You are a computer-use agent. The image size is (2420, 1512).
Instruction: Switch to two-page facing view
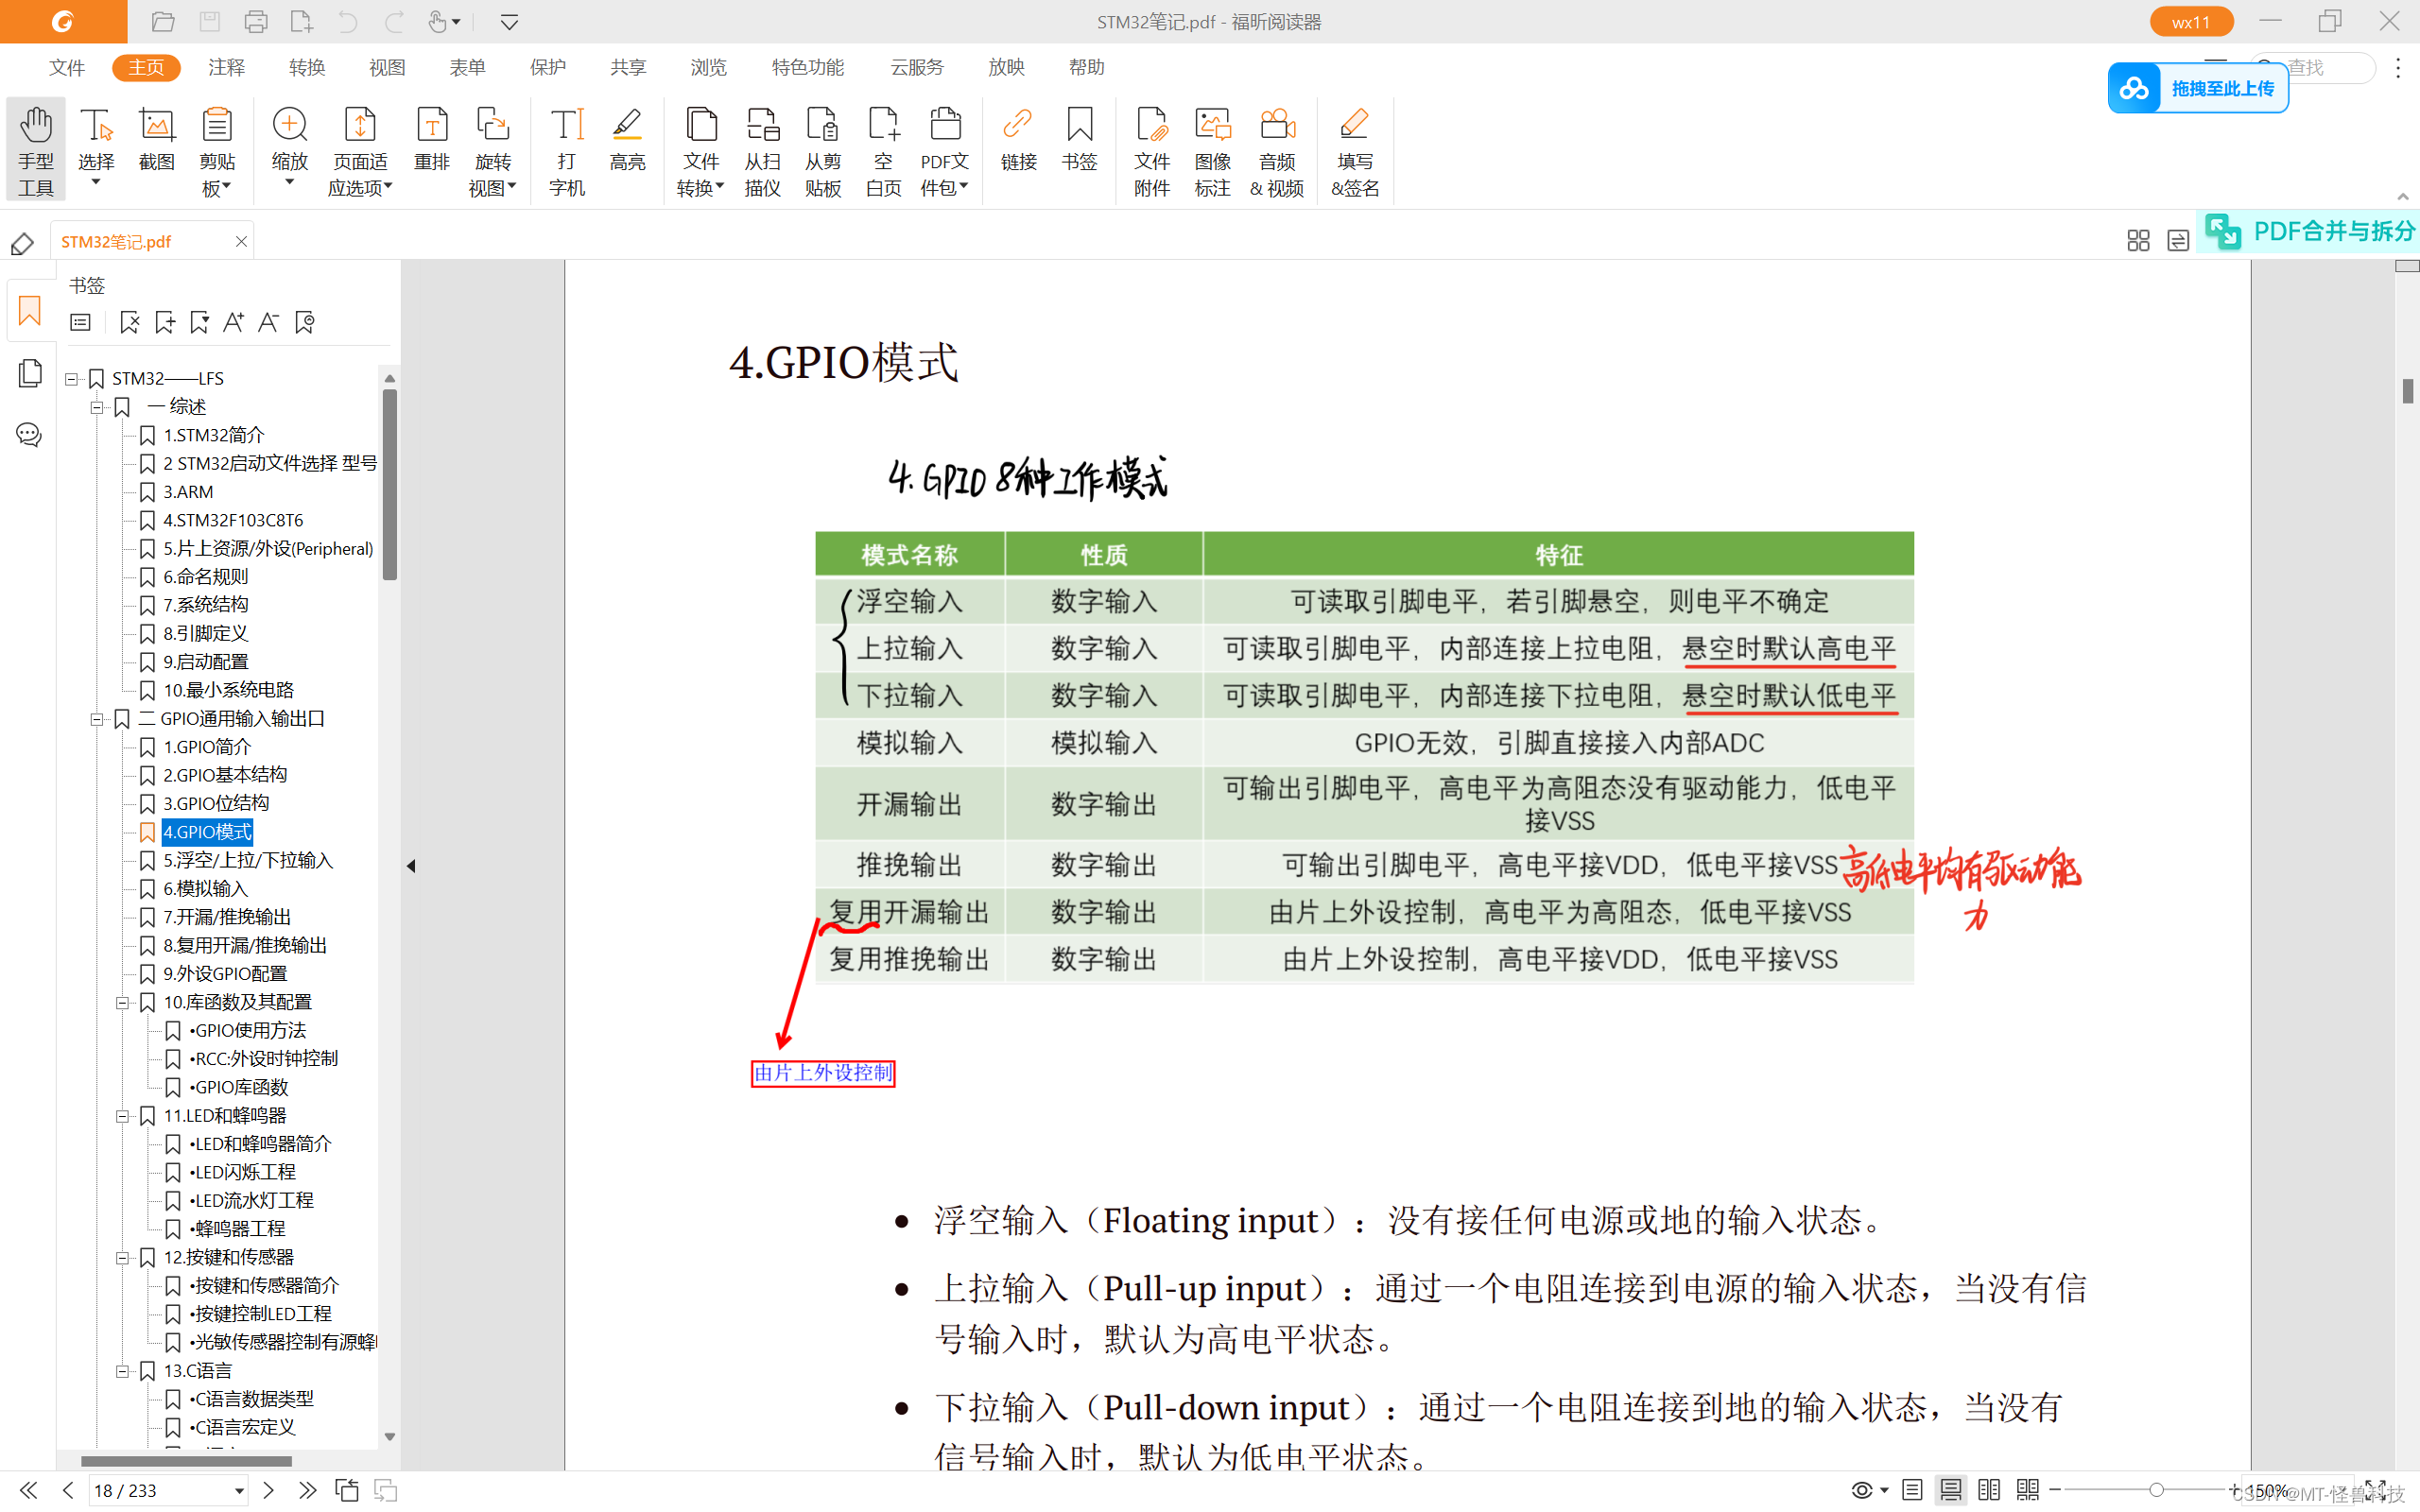click(1989, 1490)
